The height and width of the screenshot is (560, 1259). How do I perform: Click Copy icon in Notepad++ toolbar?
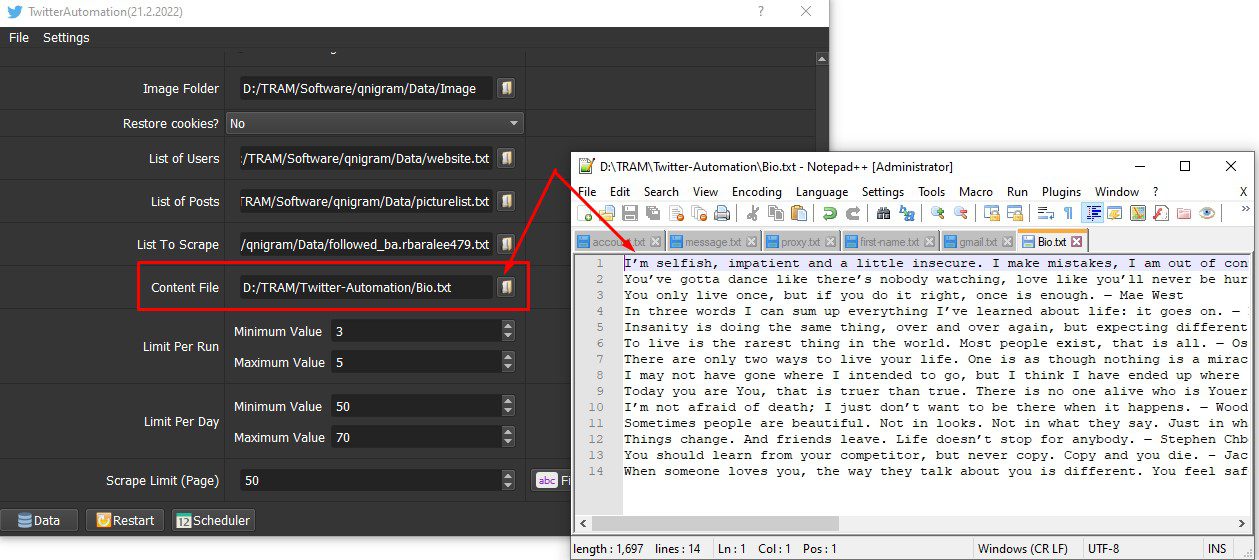[775, 213]
